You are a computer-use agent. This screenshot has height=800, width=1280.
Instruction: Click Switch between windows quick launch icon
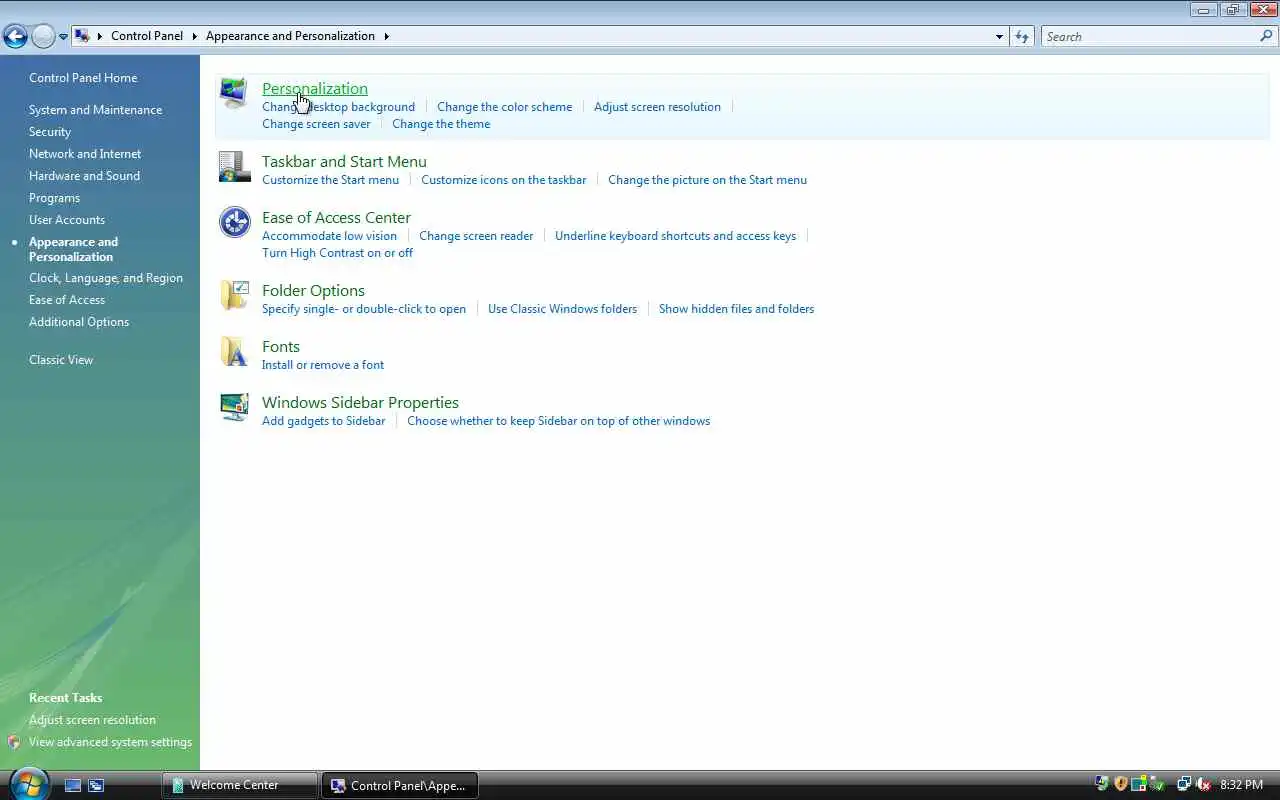(96, 785)
